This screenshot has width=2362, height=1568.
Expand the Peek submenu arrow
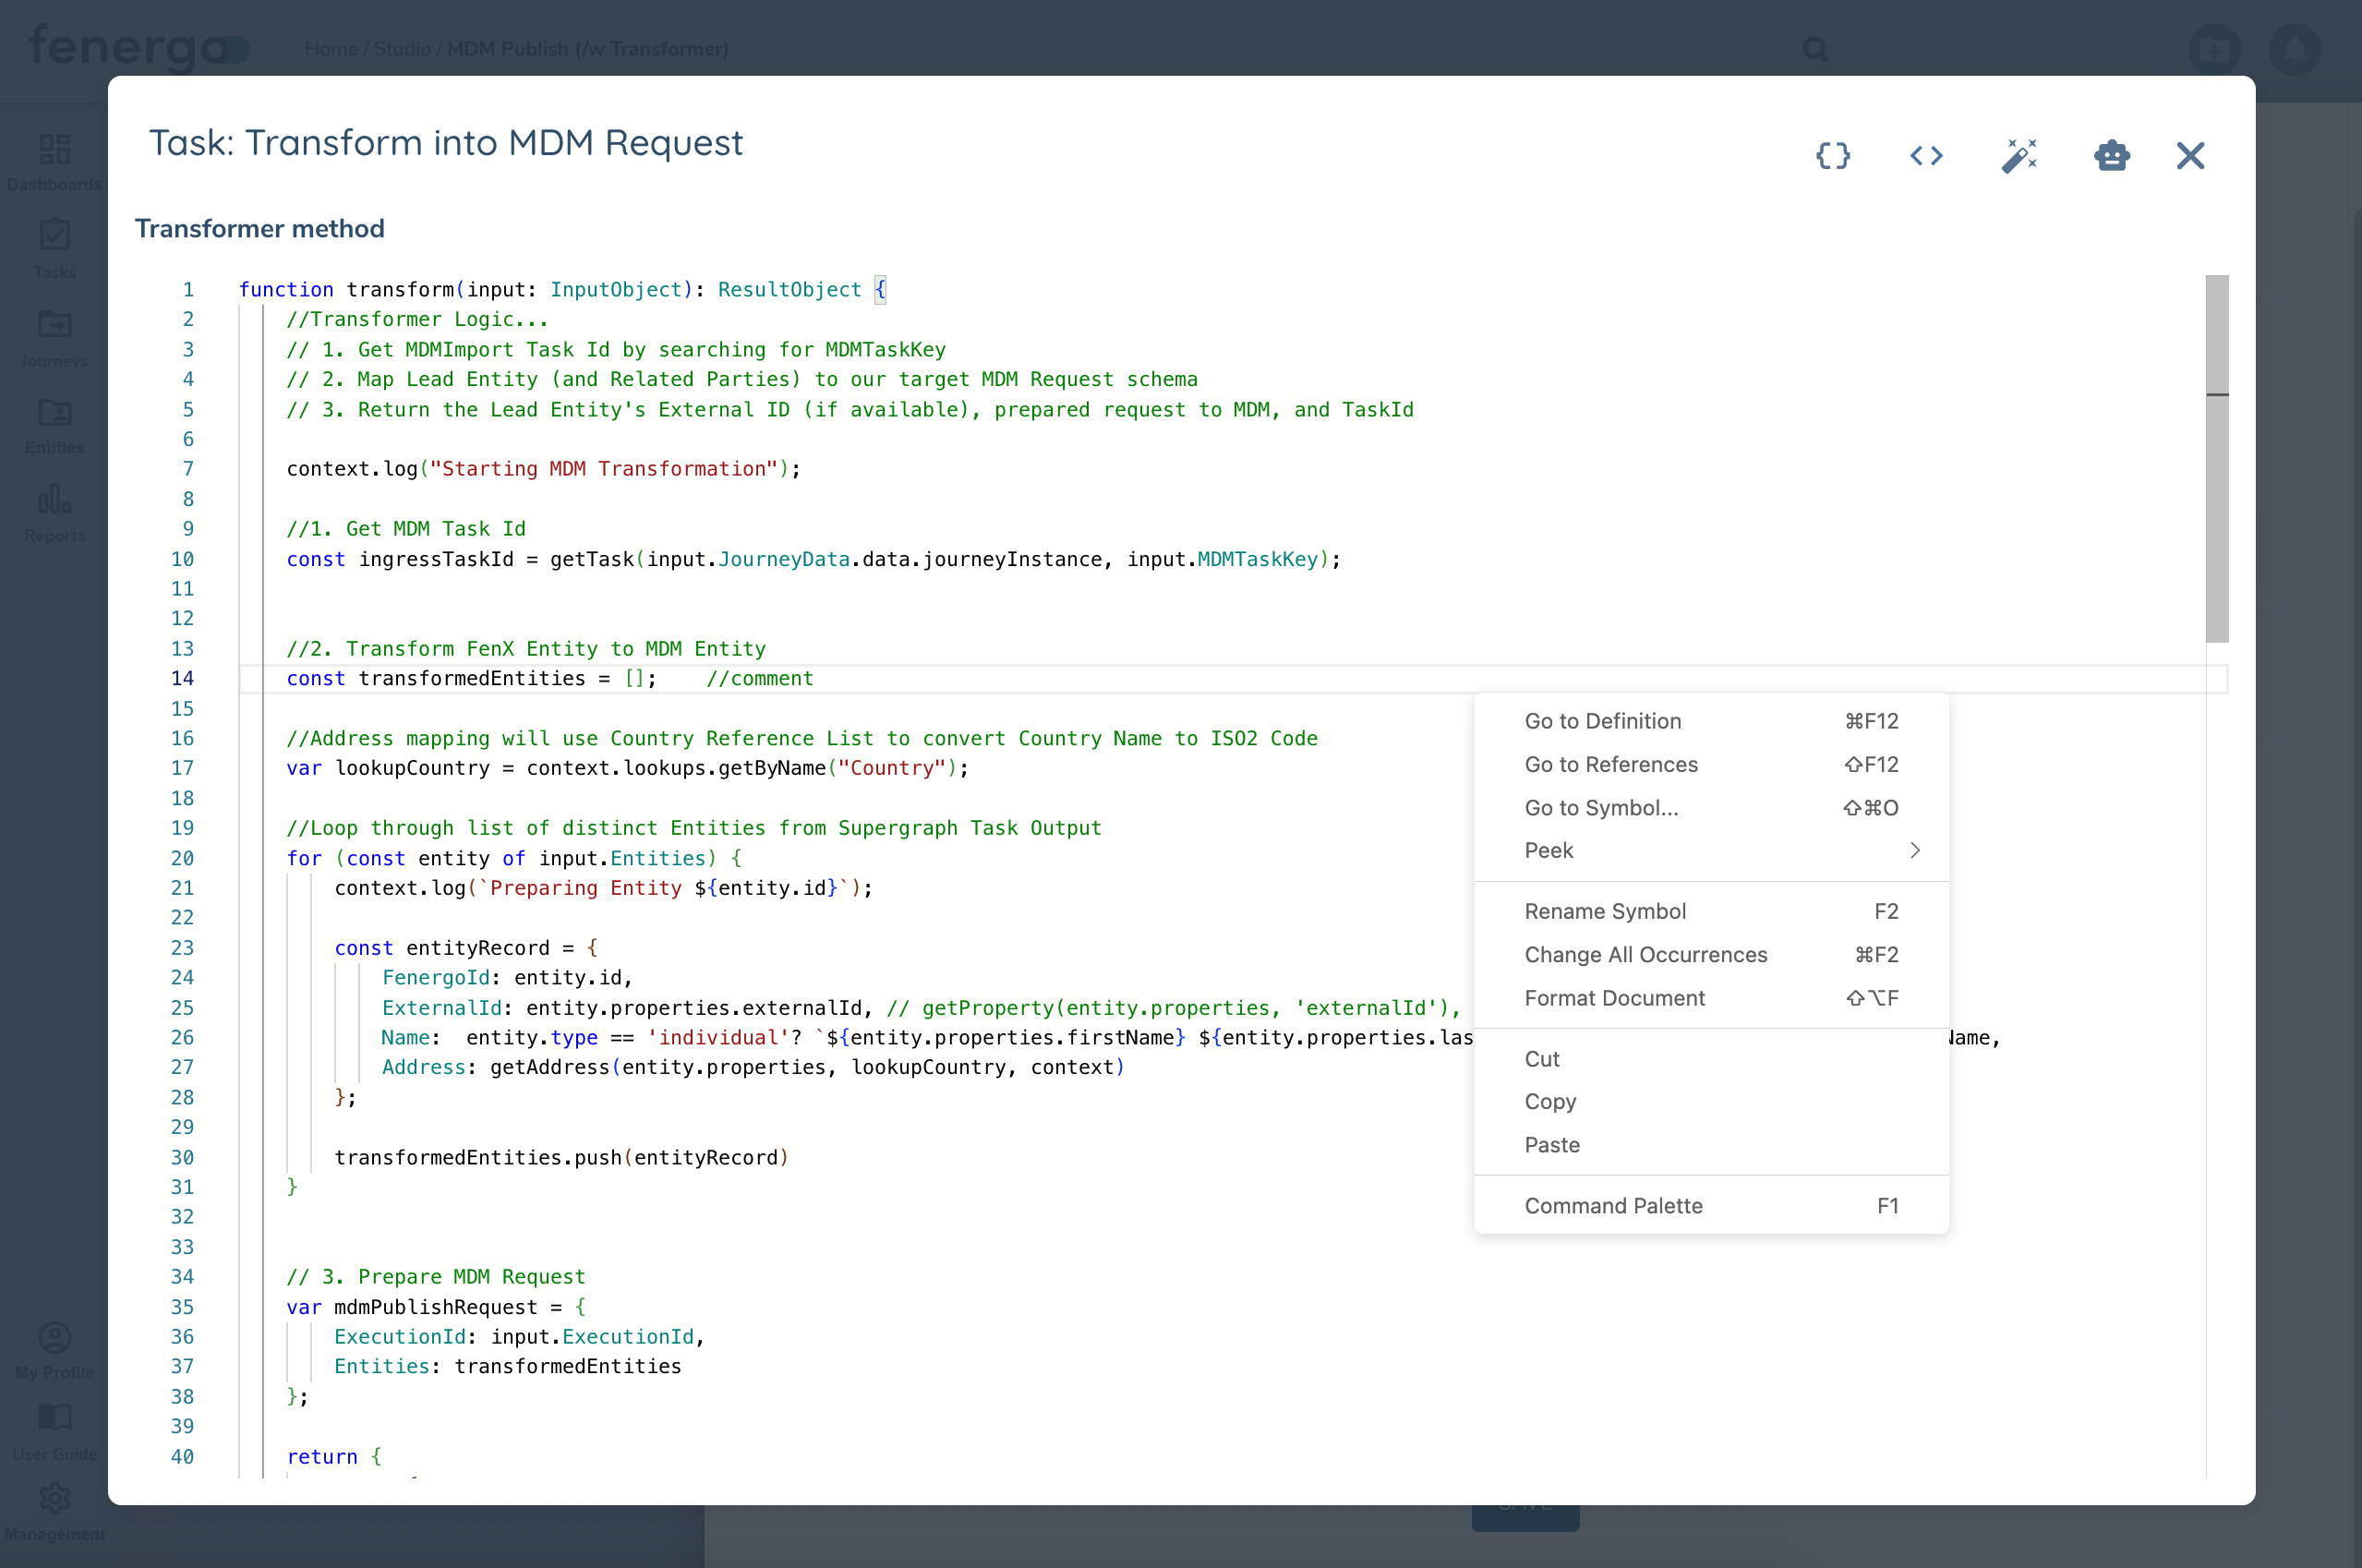coord(1913,851)
